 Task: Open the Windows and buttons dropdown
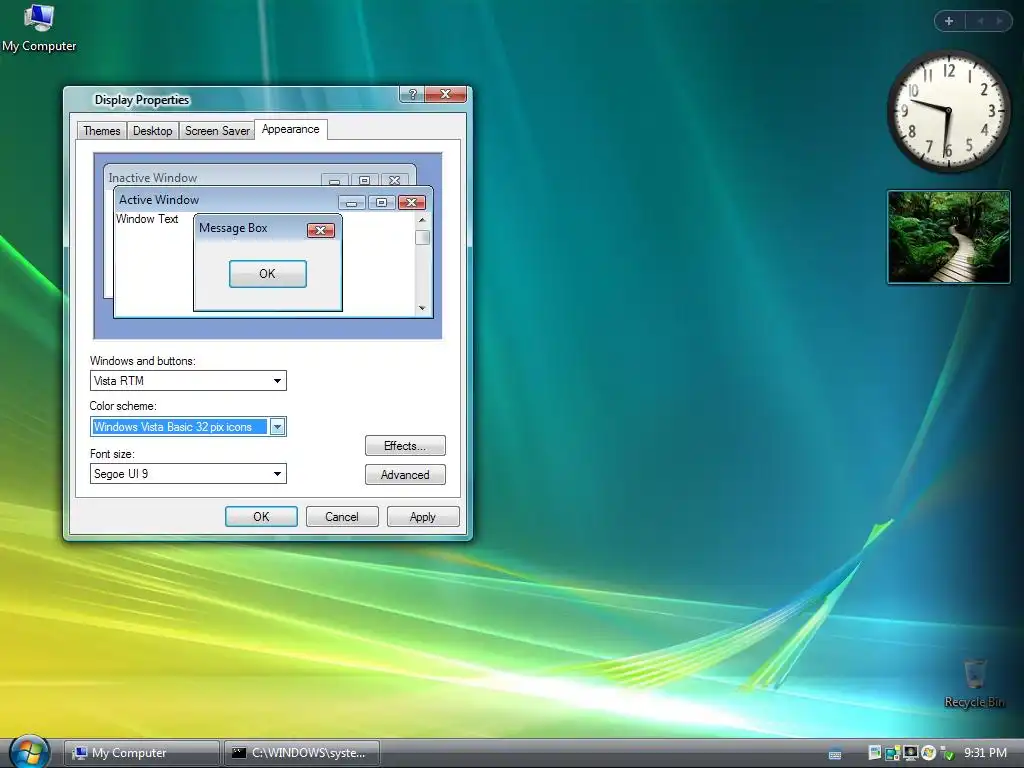(x=188, y=381)
